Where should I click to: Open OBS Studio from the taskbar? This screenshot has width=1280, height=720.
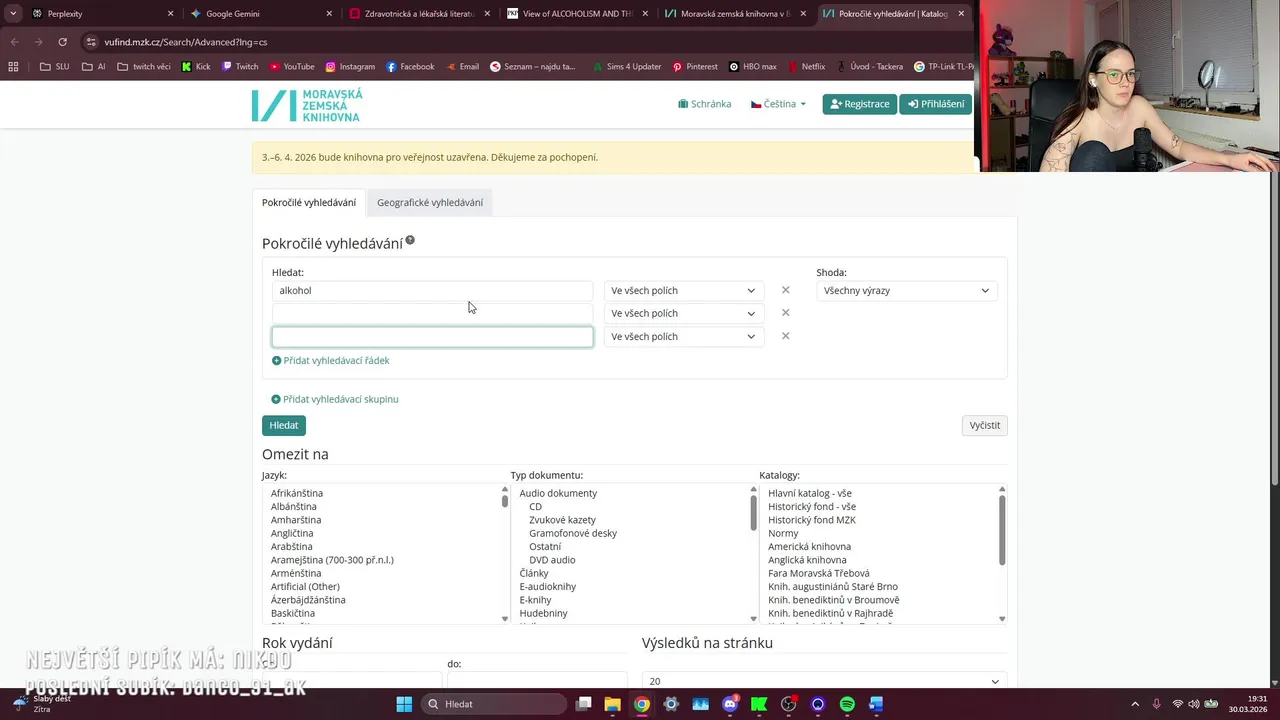pos(789,704)
